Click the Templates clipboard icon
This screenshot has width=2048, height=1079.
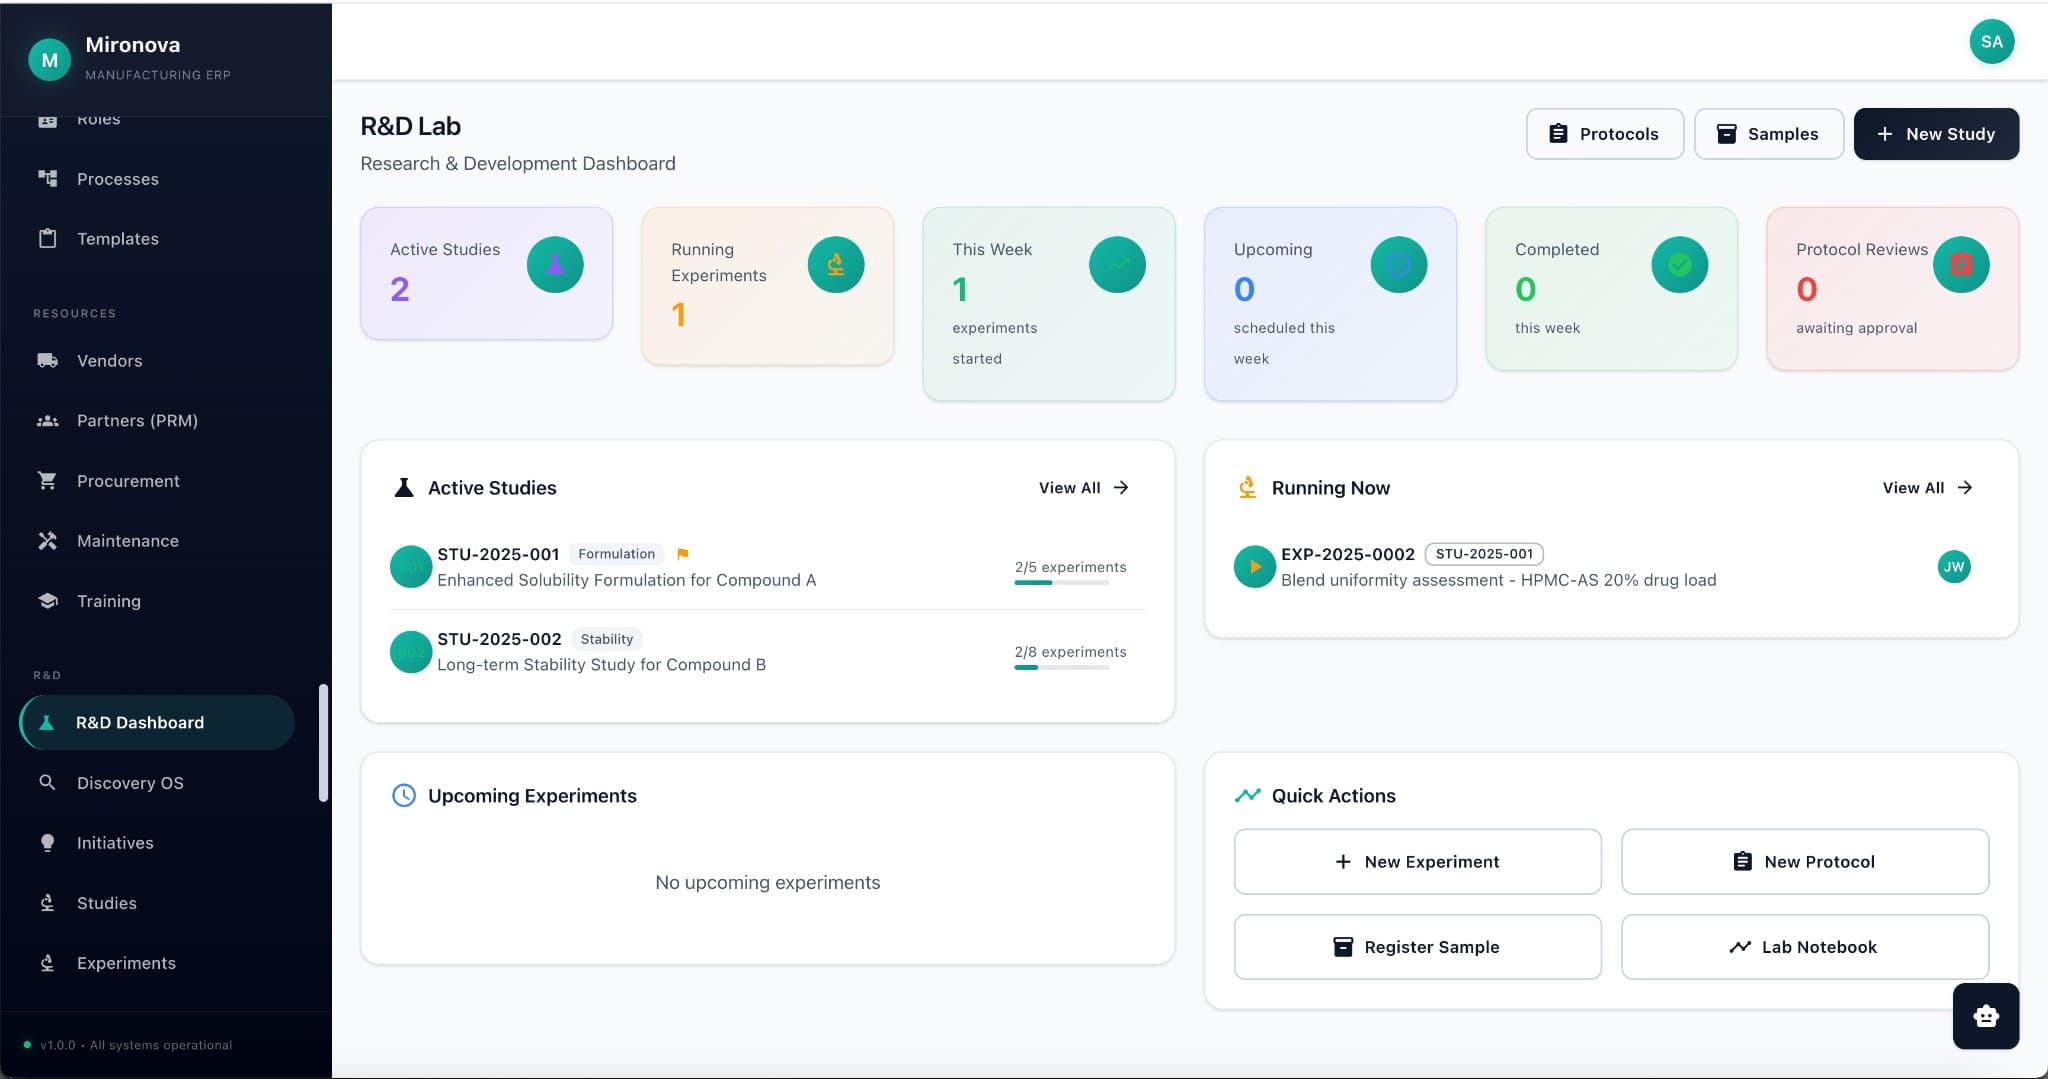point(47,238)
